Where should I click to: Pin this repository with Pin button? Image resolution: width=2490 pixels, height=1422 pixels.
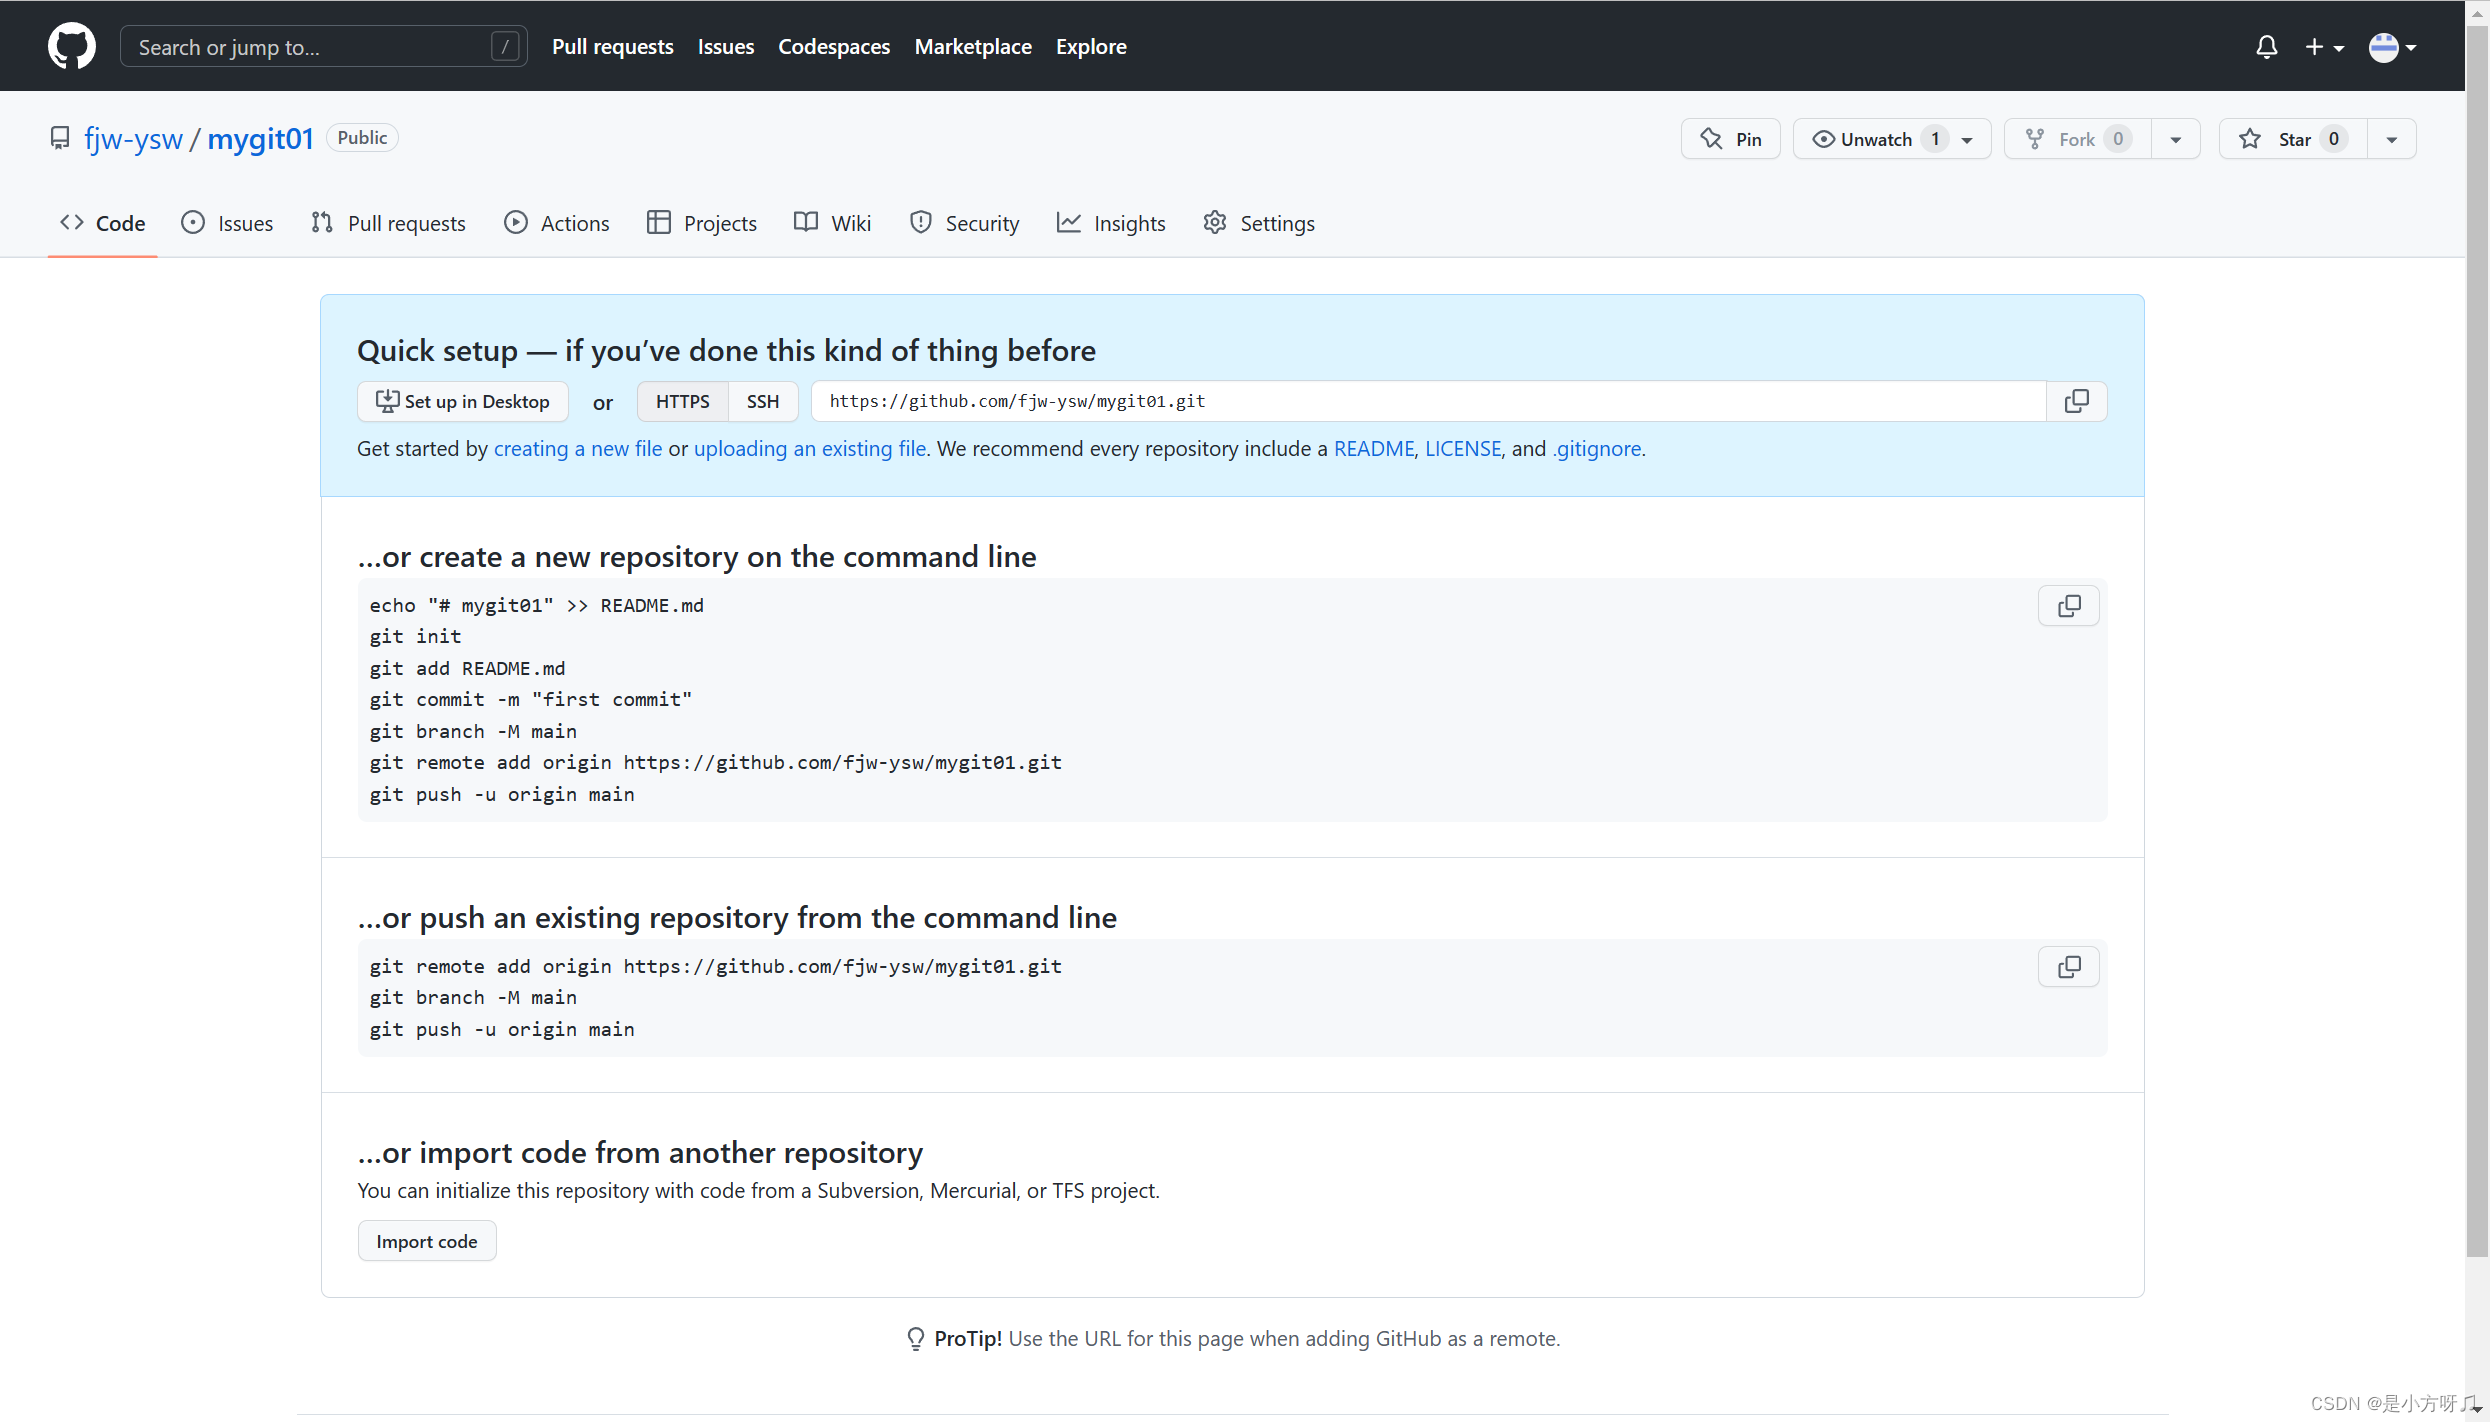coord(1730,139)
